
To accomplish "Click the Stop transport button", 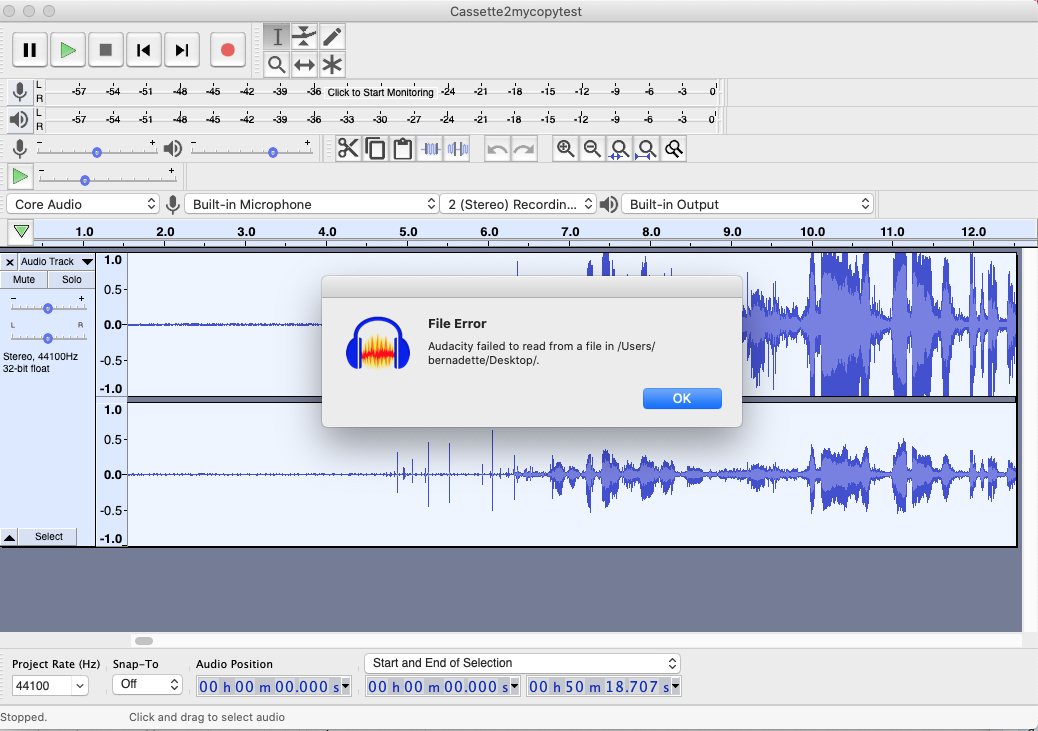I will coord(105,50).
